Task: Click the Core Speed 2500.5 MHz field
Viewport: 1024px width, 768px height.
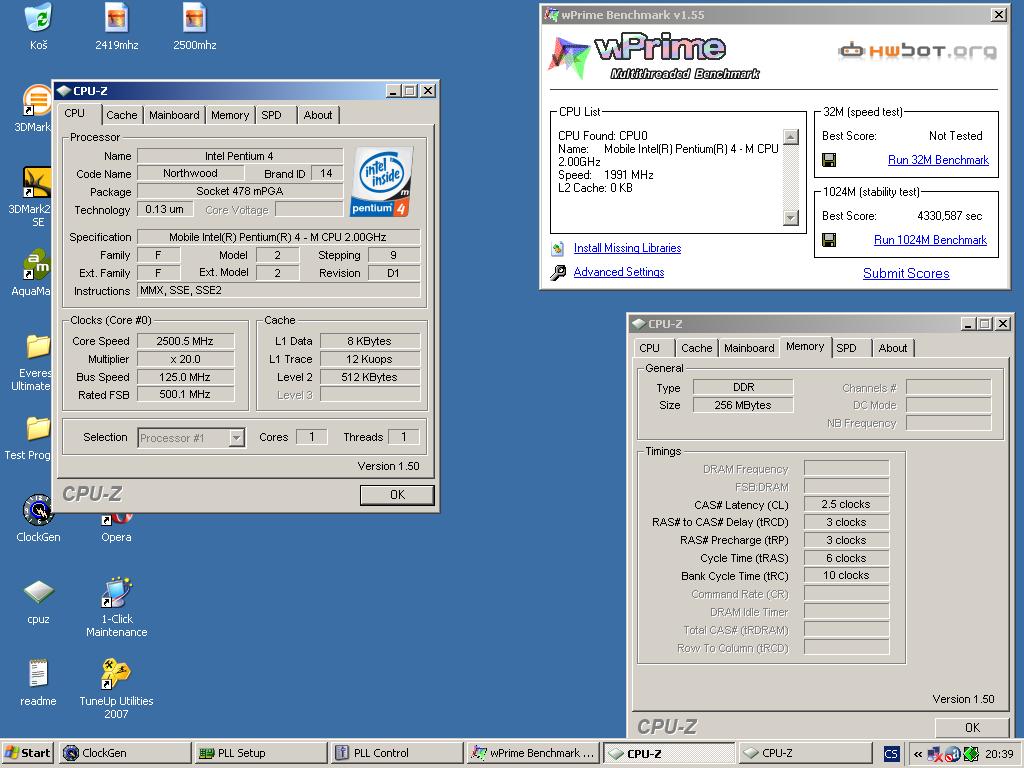Action: (x=185, y=341)
